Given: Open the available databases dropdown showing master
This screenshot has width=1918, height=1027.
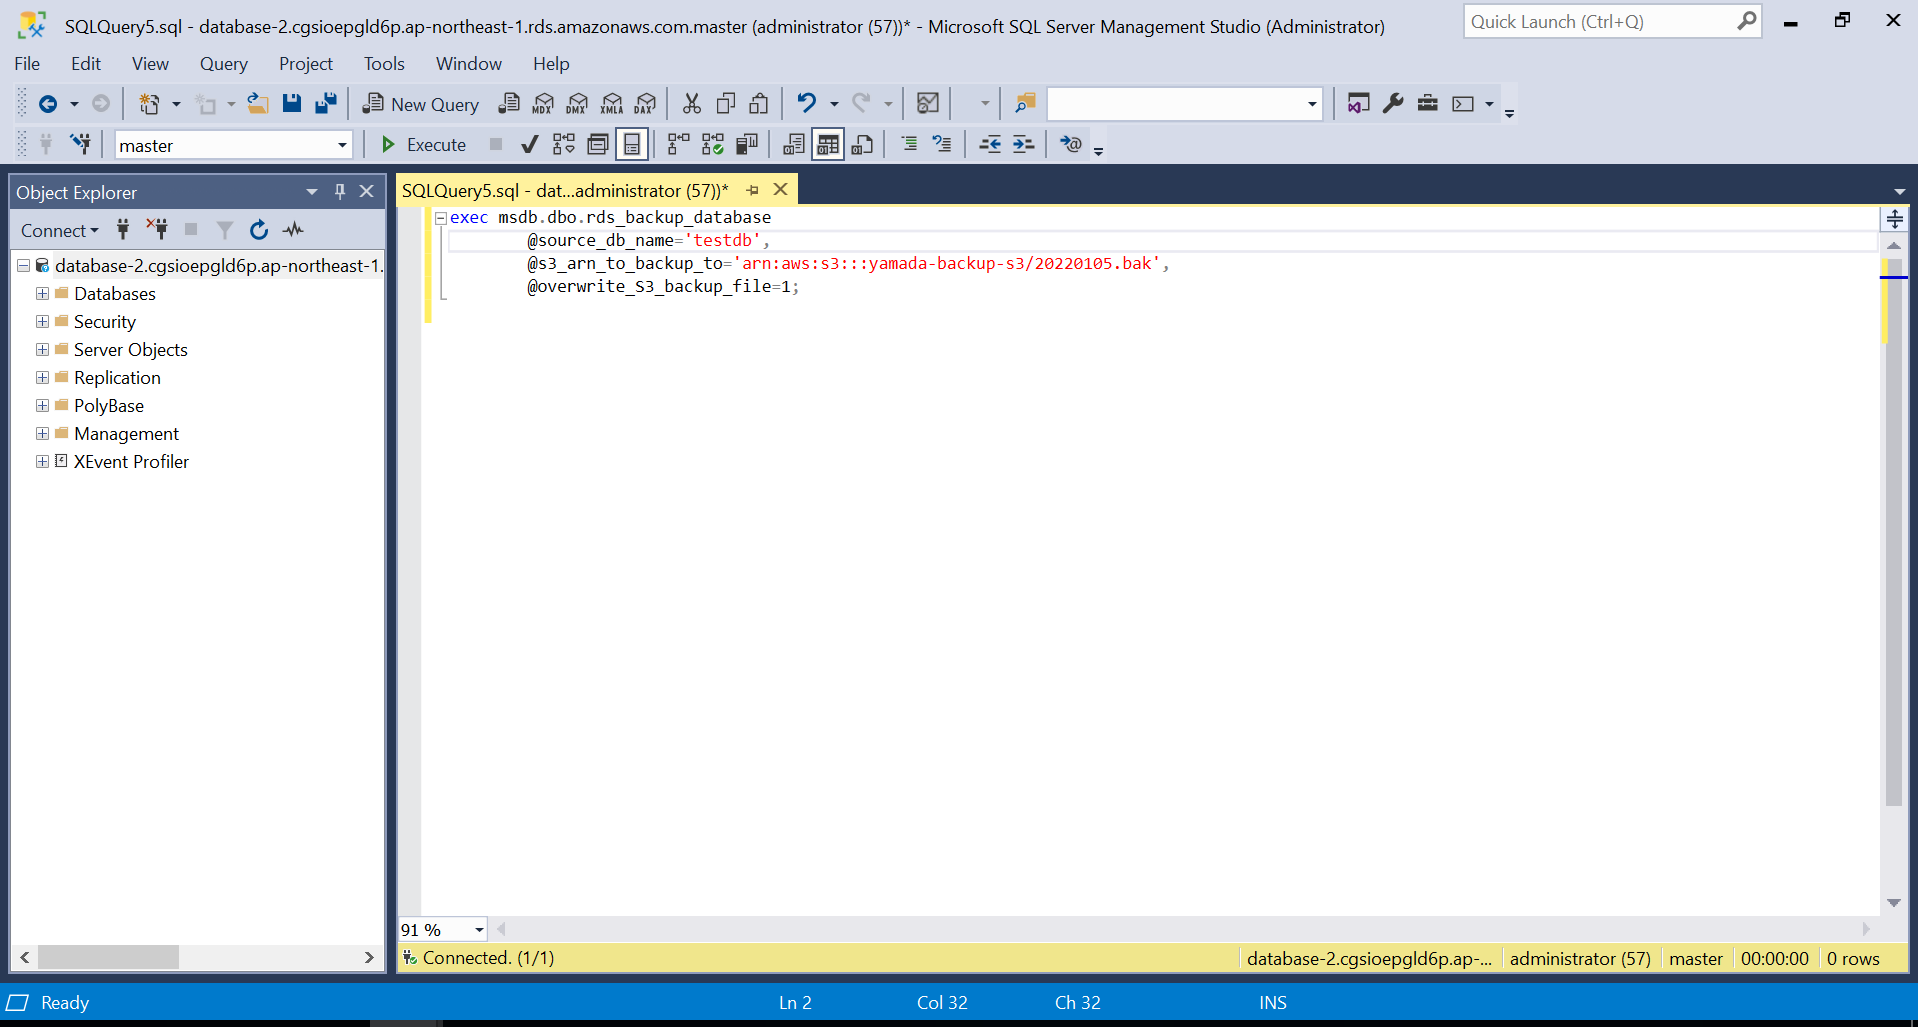Looking at the screenshot, I should 343,144.
